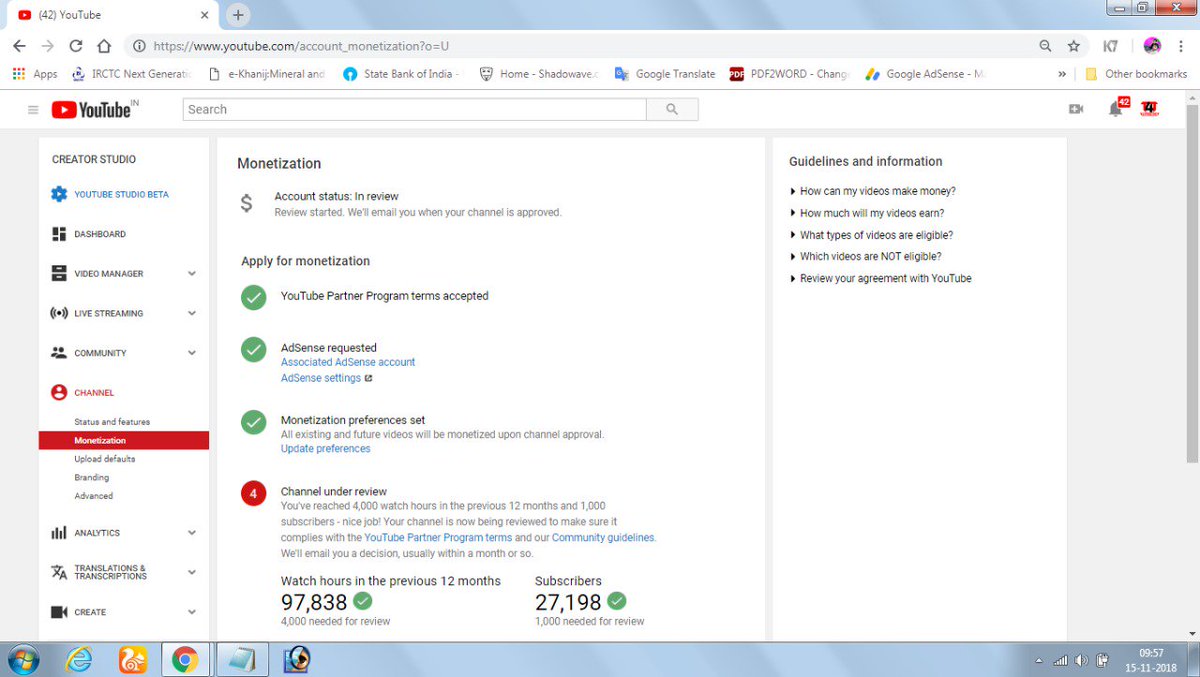Expand the Create section
Screen dimensions: 1200x677
coord(192,612)
